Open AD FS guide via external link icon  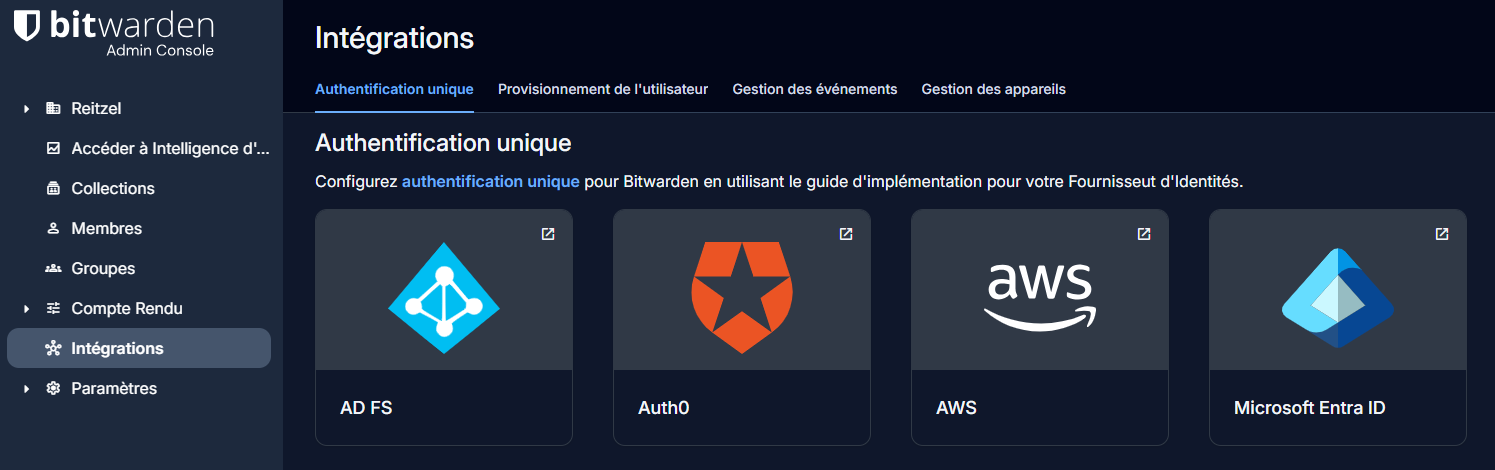[x=548, y=234]
